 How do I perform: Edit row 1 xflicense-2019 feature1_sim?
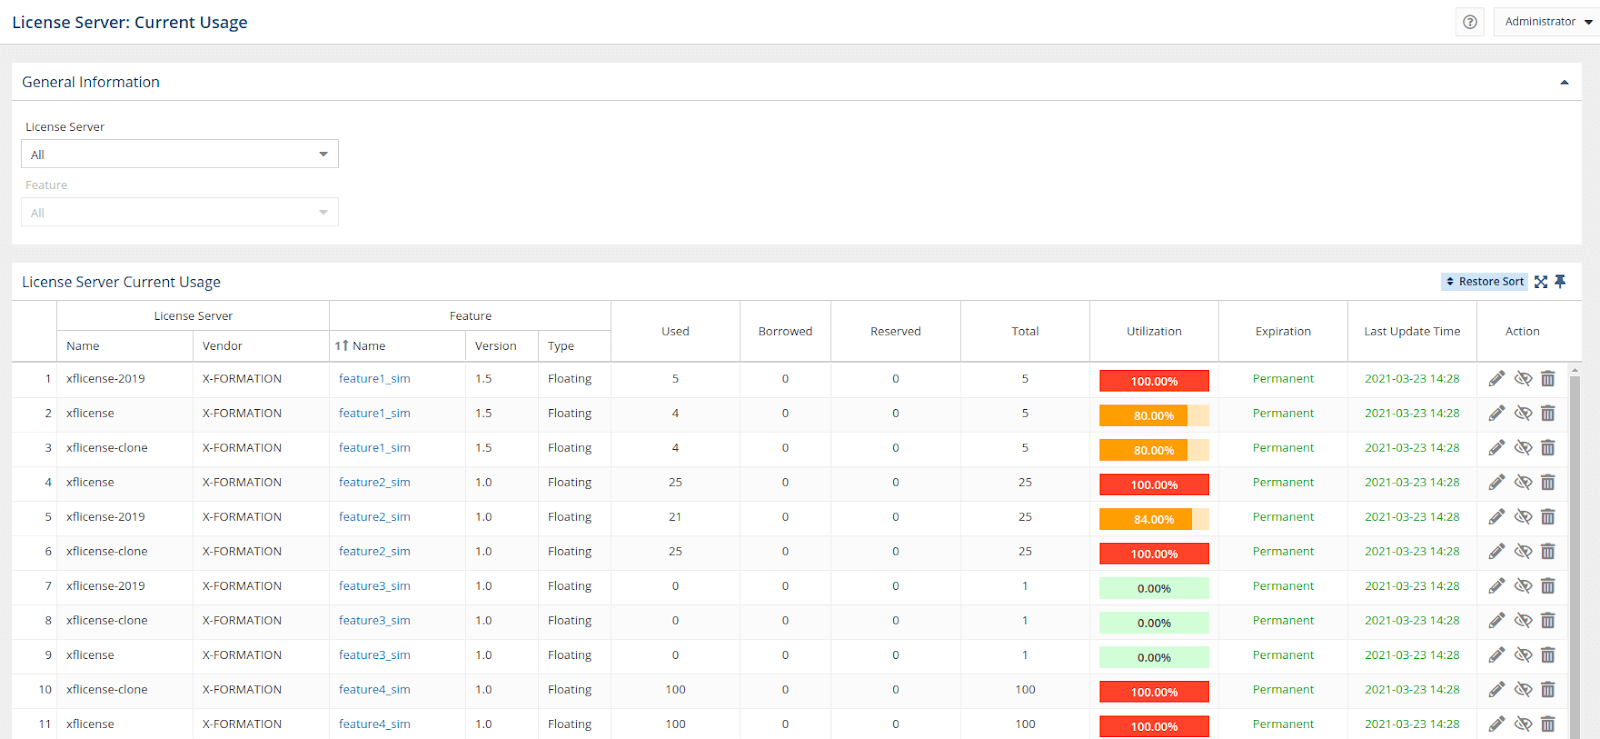point(1497,379)
